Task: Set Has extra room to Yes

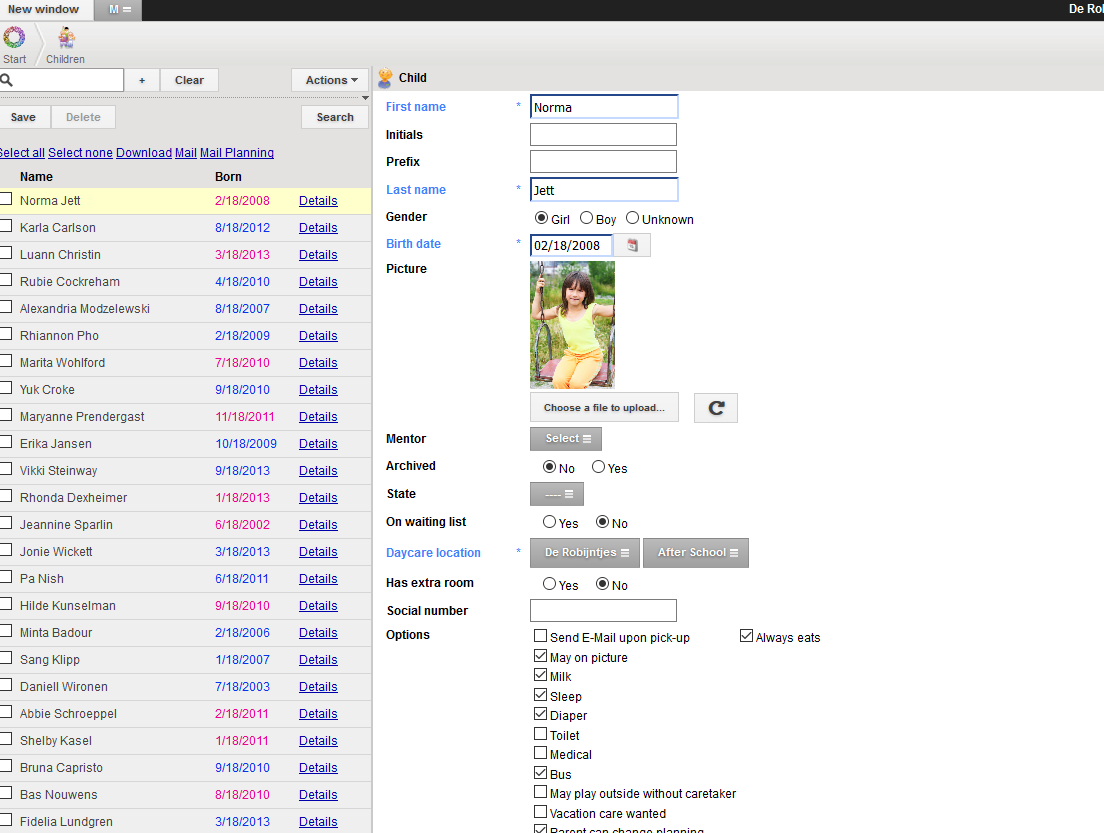Action: 550,584
